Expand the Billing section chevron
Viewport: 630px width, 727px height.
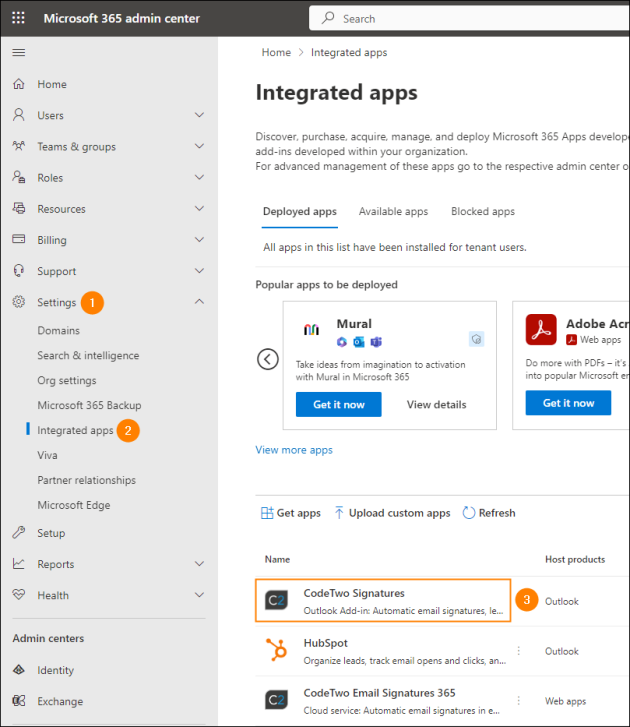pyautogui.click(x=199, y=240)
